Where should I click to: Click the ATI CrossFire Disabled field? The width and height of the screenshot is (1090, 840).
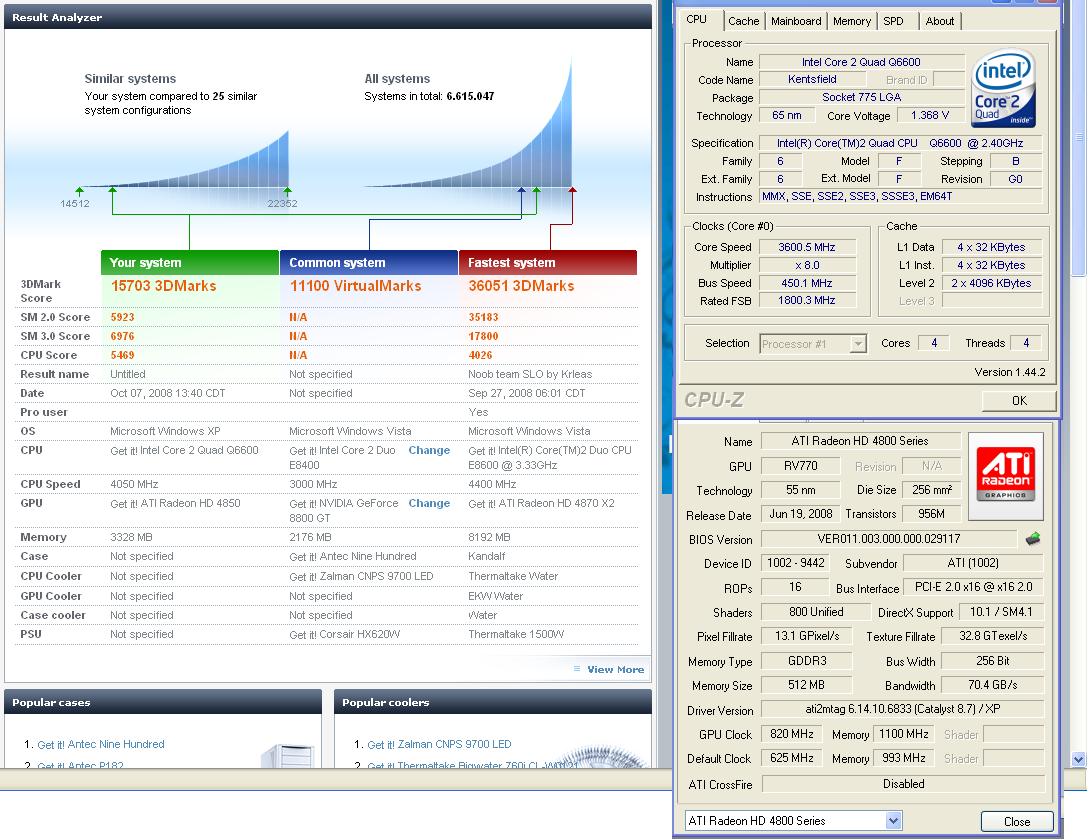903,784
